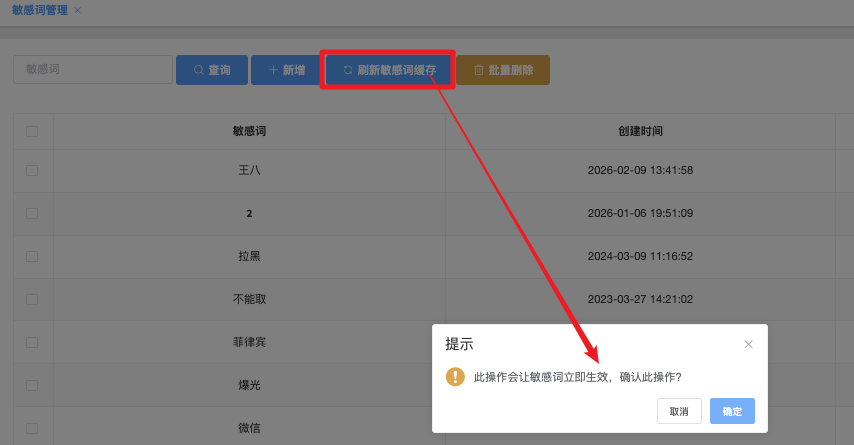Click the 敏感词 column header in the table
Image resolution: width=854 pixels, height=445 pixels.
pyautogui.click(x=249, y=131)
